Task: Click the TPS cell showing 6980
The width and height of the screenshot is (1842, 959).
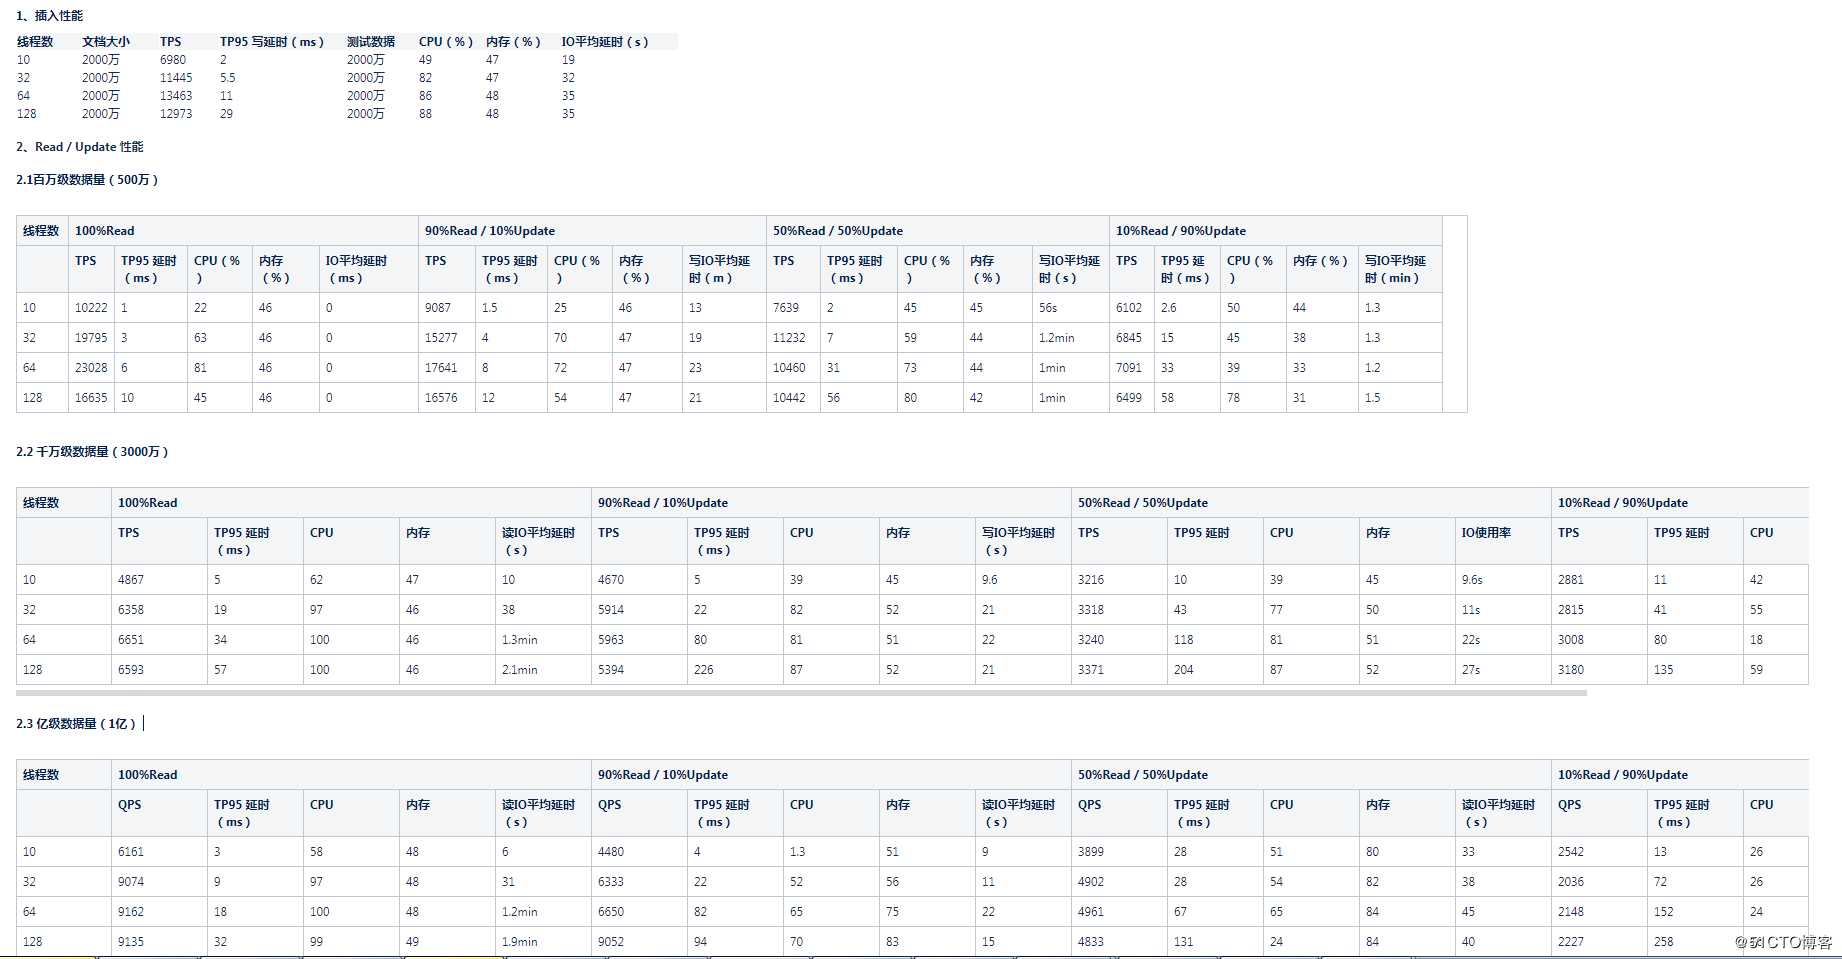Action: pyautogui.click(x=173, y=60)
